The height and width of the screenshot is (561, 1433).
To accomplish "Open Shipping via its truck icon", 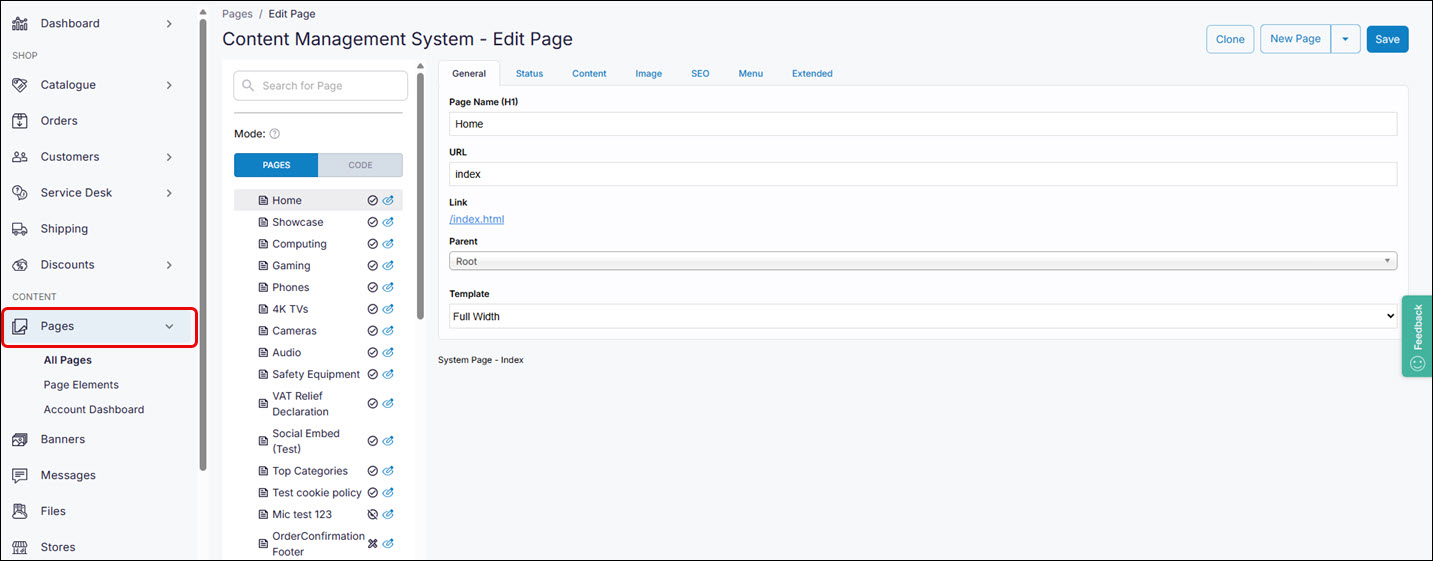I will [x=20, y=229].
